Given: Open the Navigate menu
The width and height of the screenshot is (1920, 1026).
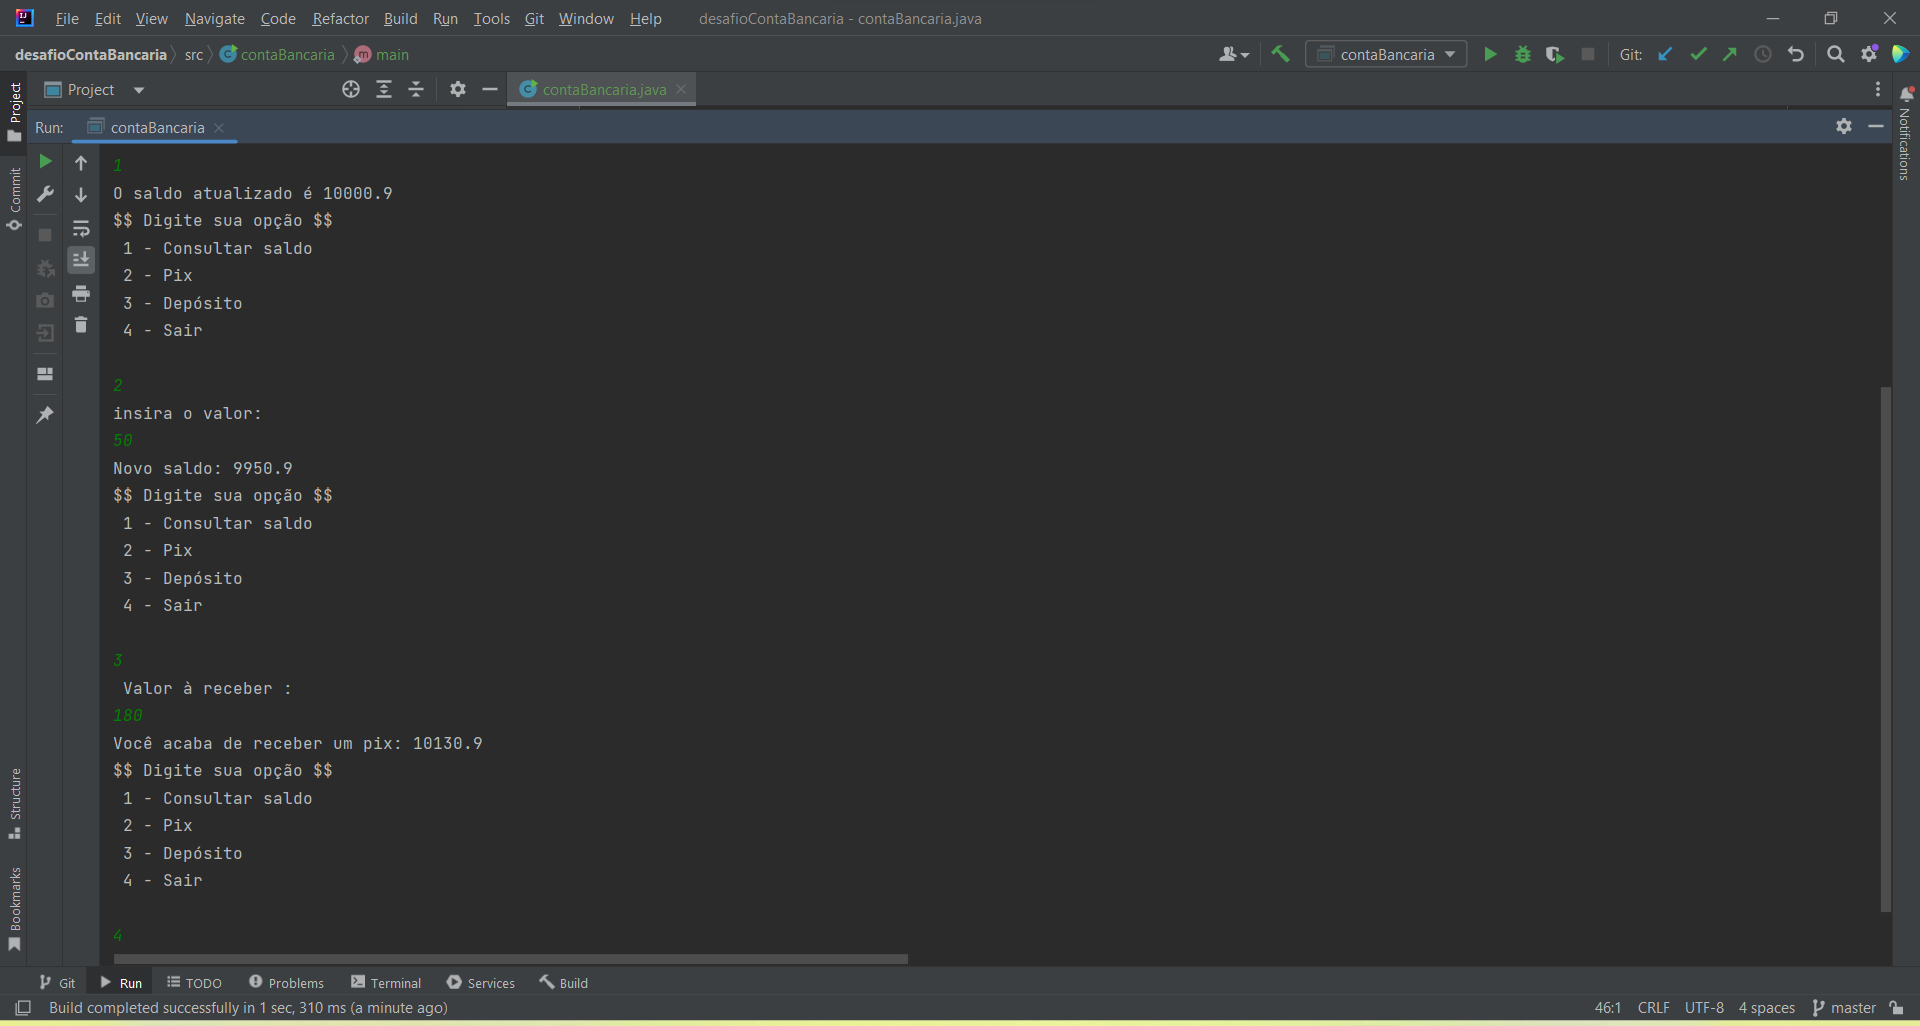Looking at the screenshot, I should (x=215, y=19).
